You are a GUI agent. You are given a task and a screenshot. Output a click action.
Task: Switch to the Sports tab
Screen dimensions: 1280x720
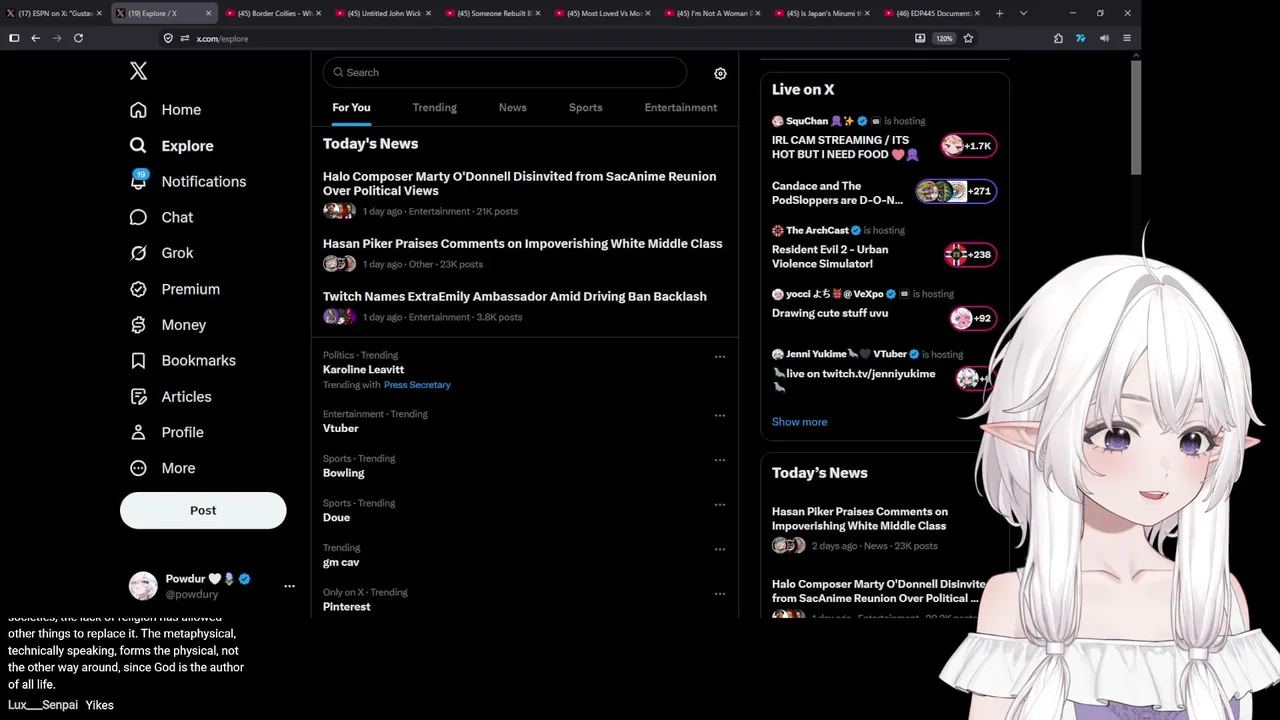click(586, 108)
